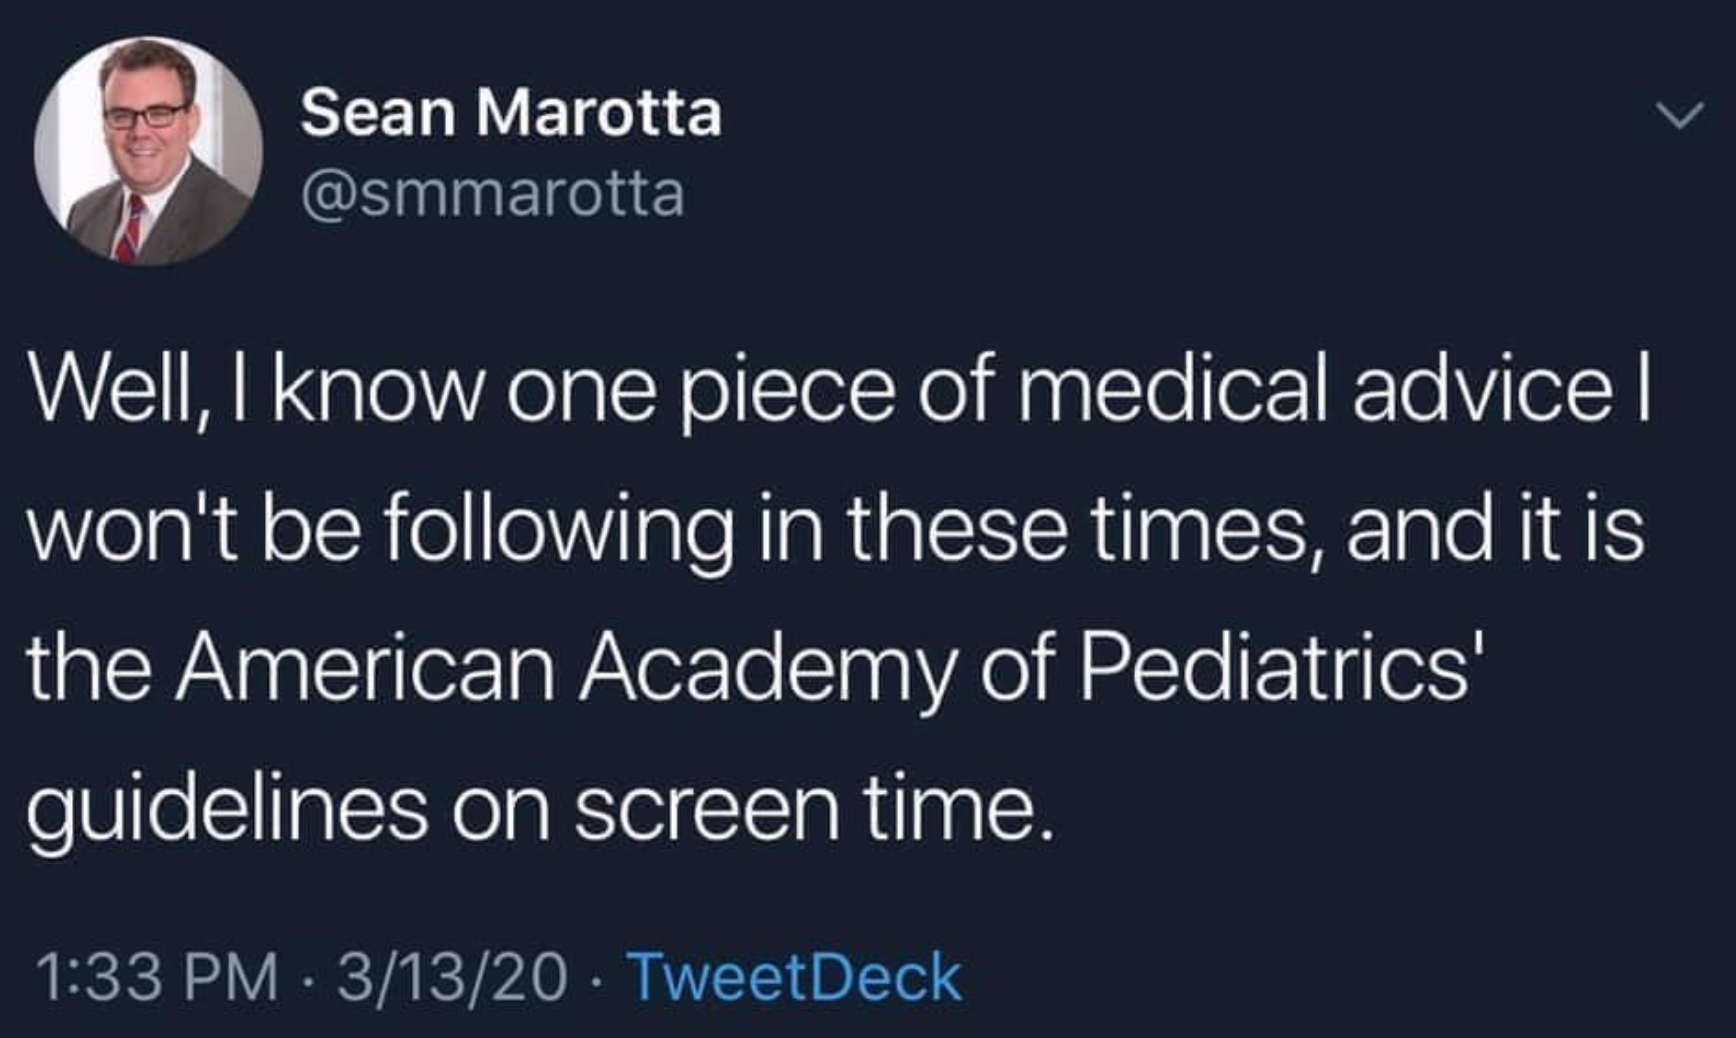Open Sean Marotta's profile photo

148,151
